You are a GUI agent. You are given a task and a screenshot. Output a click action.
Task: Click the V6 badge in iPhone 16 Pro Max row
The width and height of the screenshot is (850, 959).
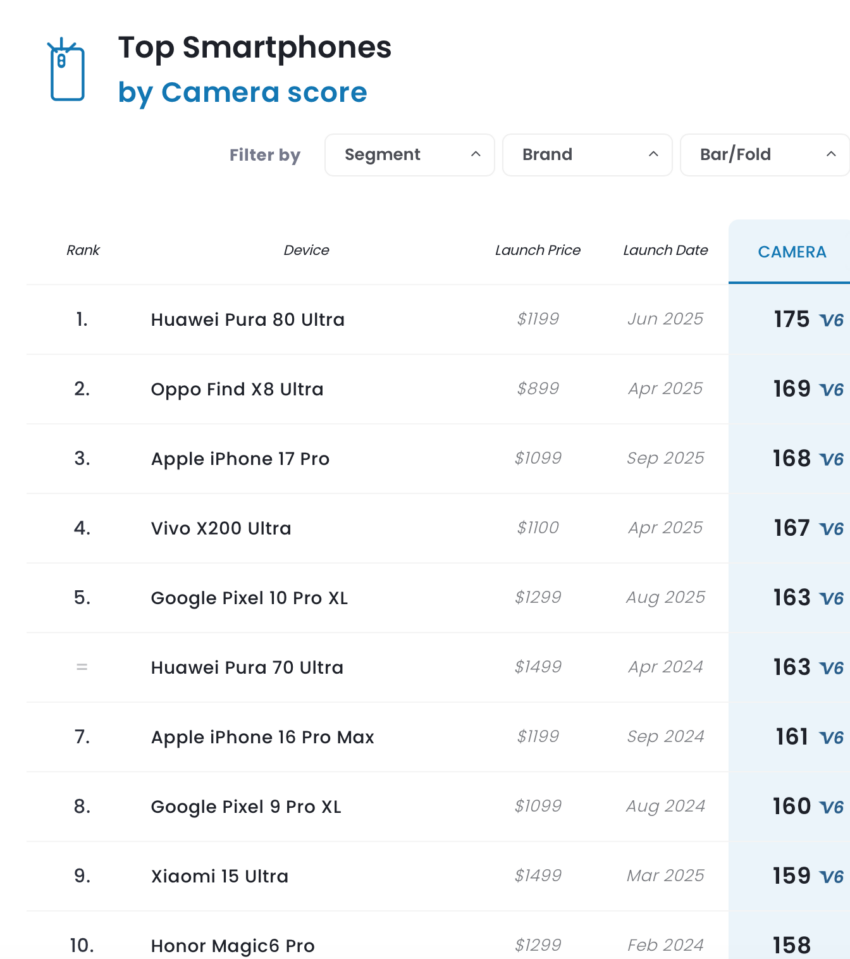831,738
